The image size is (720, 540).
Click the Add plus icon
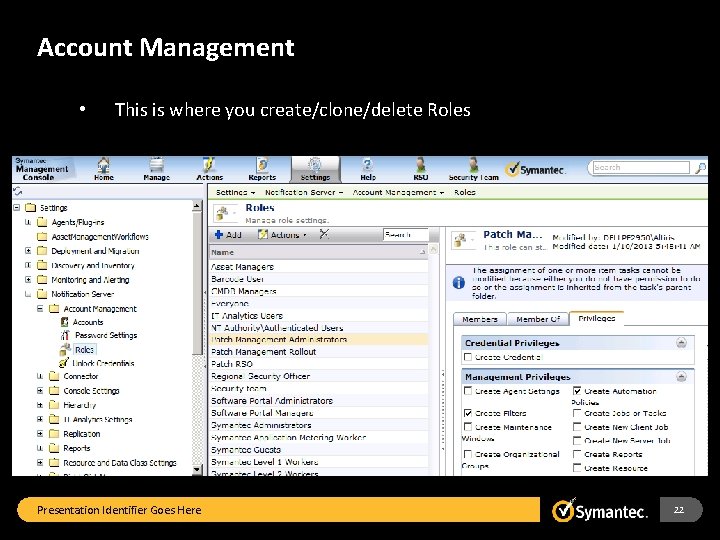219,235
